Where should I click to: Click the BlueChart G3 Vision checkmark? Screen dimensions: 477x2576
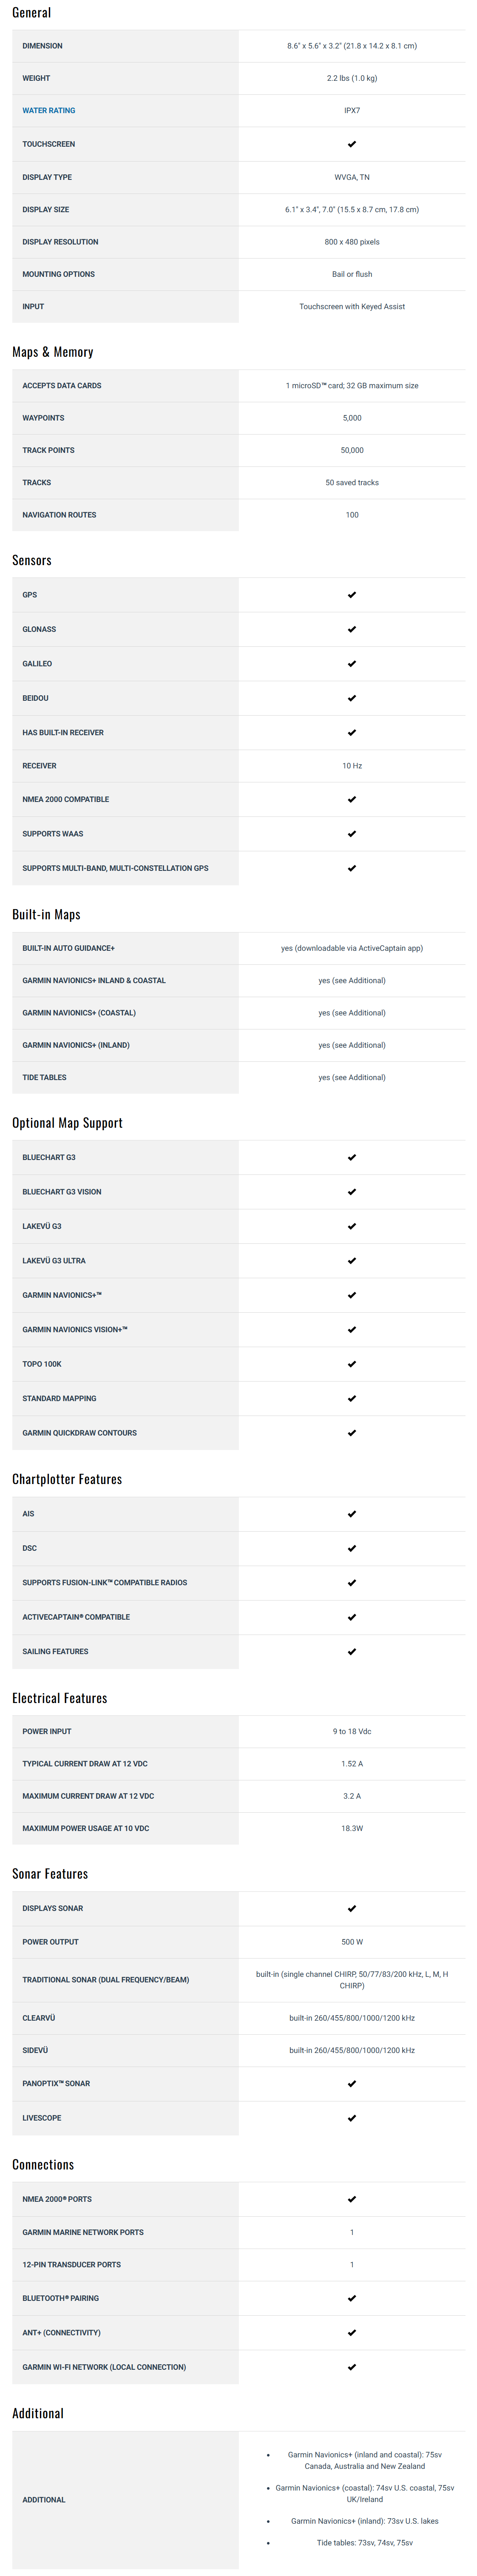point(352,1192)
